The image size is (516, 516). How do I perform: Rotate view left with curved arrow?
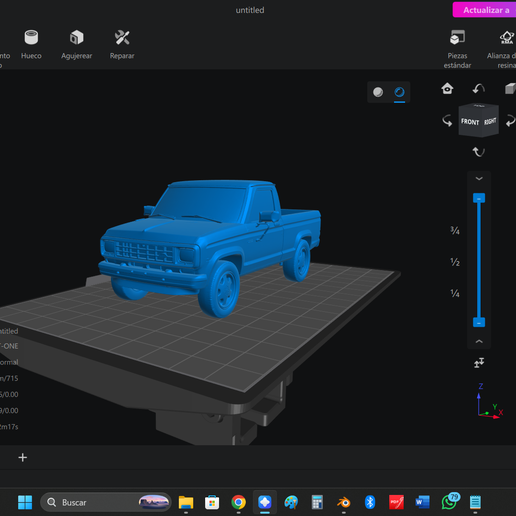447,121
